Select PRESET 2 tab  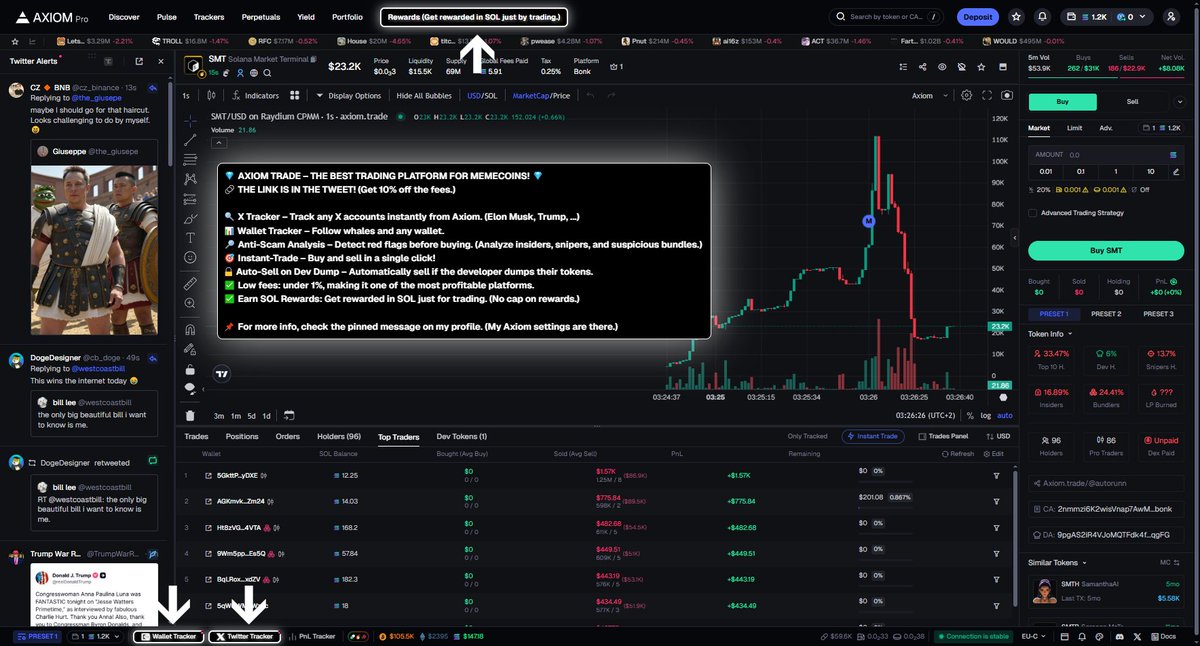(1105, 314)
